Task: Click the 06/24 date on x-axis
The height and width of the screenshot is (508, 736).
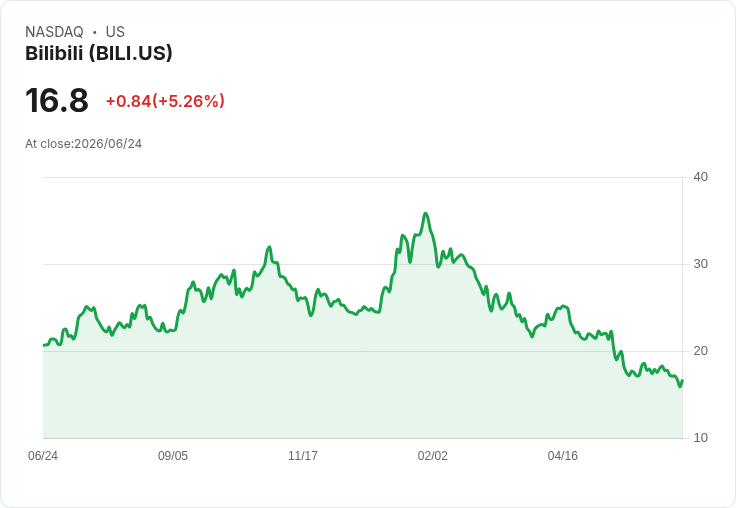Action: coord(43,456)
